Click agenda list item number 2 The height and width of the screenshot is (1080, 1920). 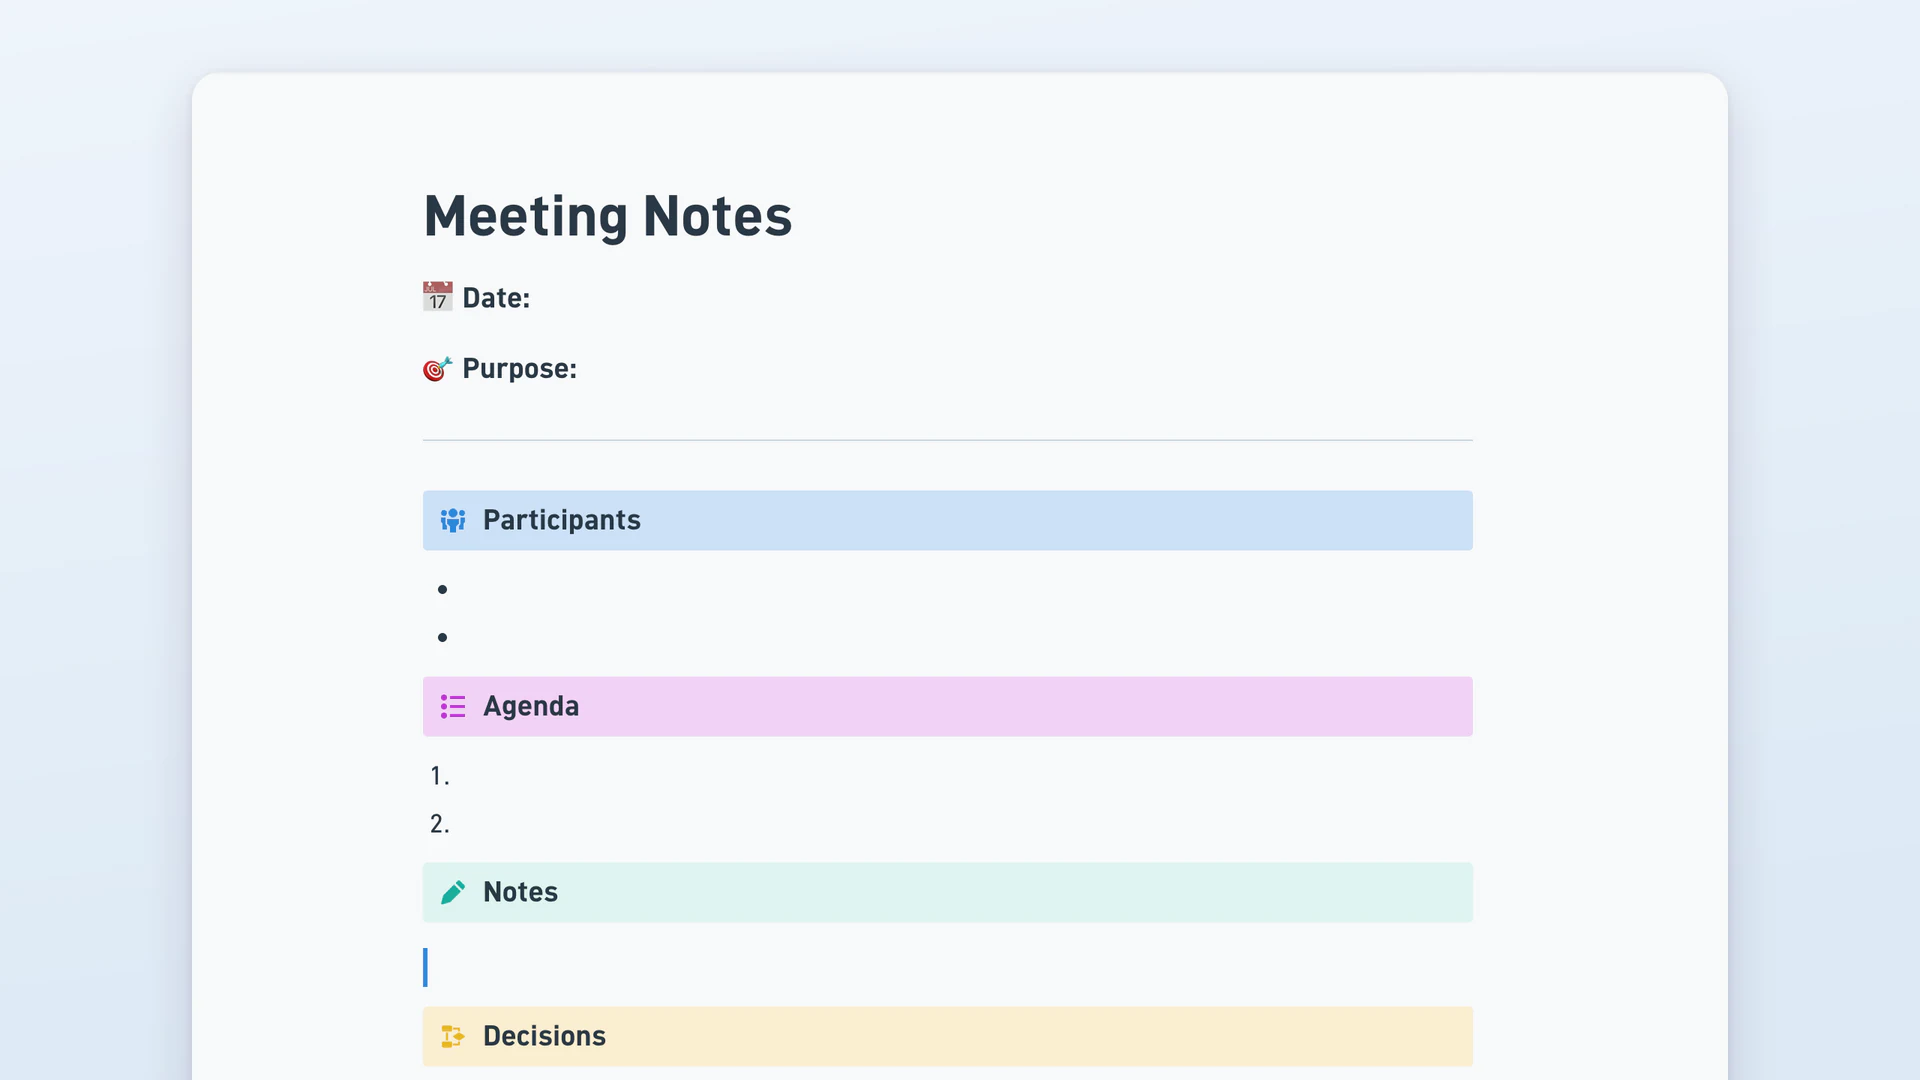(x=950, y=824)
